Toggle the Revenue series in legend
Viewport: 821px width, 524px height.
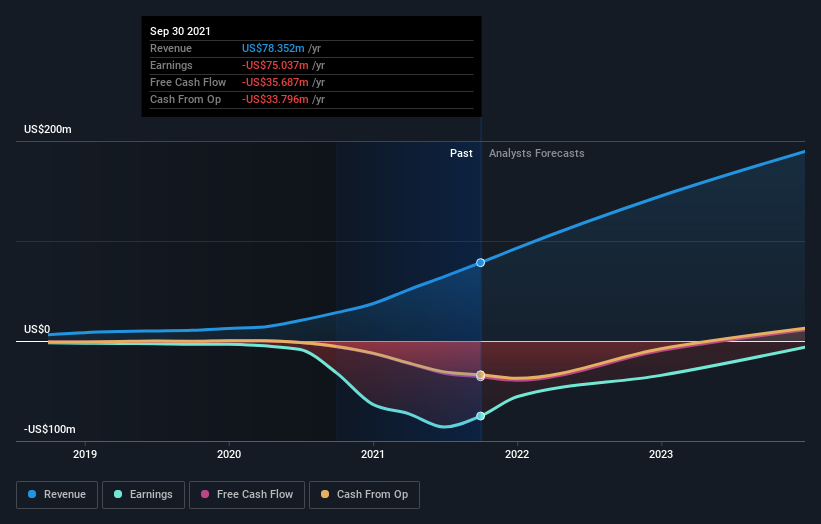[57, 495]
